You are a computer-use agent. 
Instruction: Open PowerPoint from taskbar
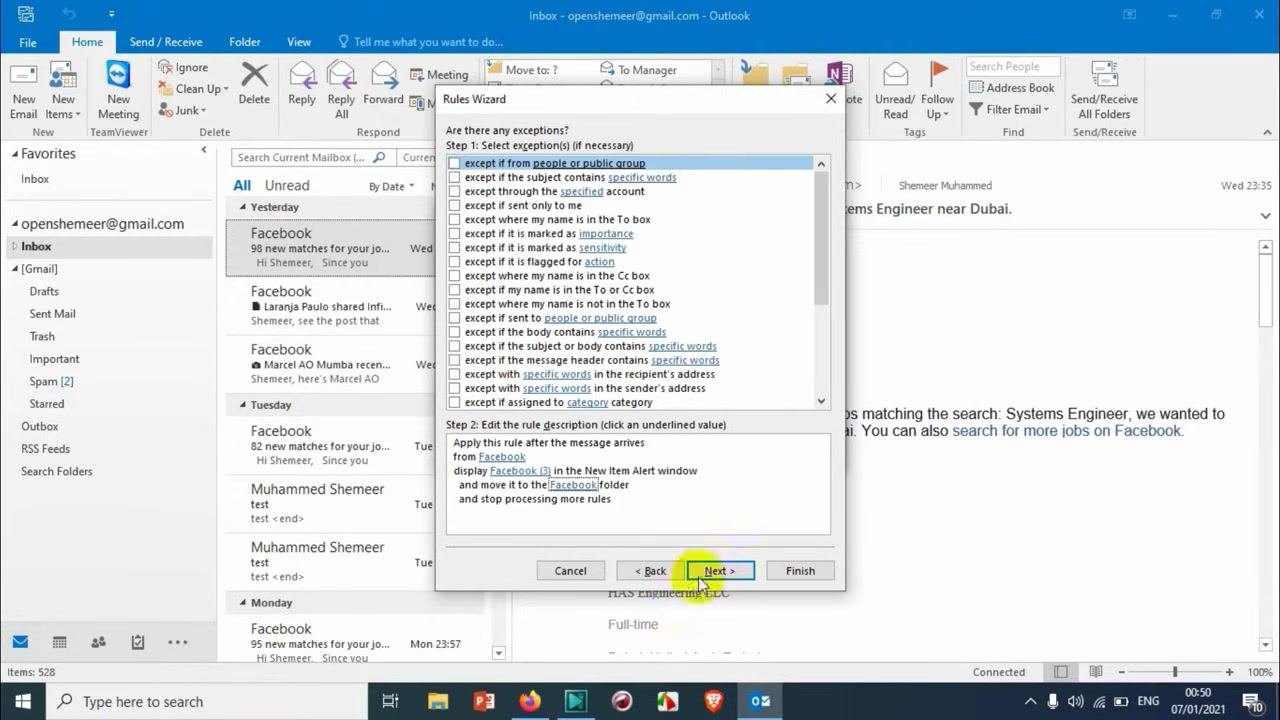click(x=484, y=701)
